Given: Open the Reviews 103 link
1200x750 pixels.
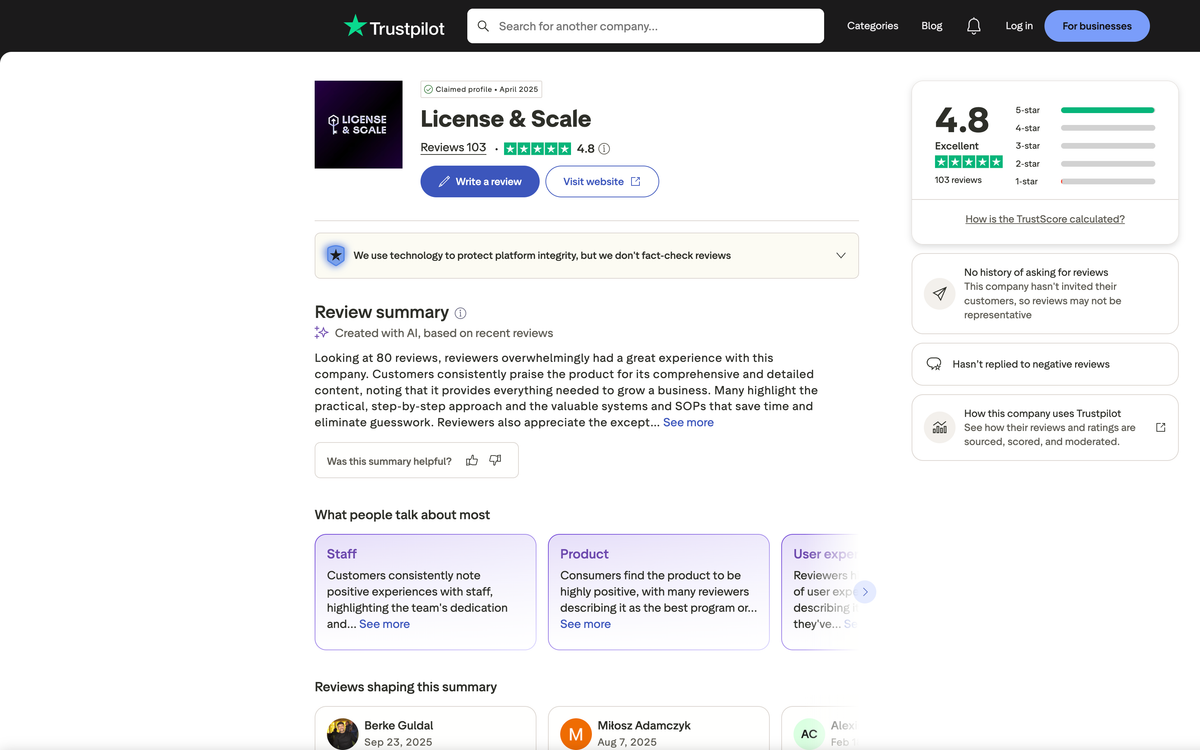Looking at the screenshot, I should [453, 148].
